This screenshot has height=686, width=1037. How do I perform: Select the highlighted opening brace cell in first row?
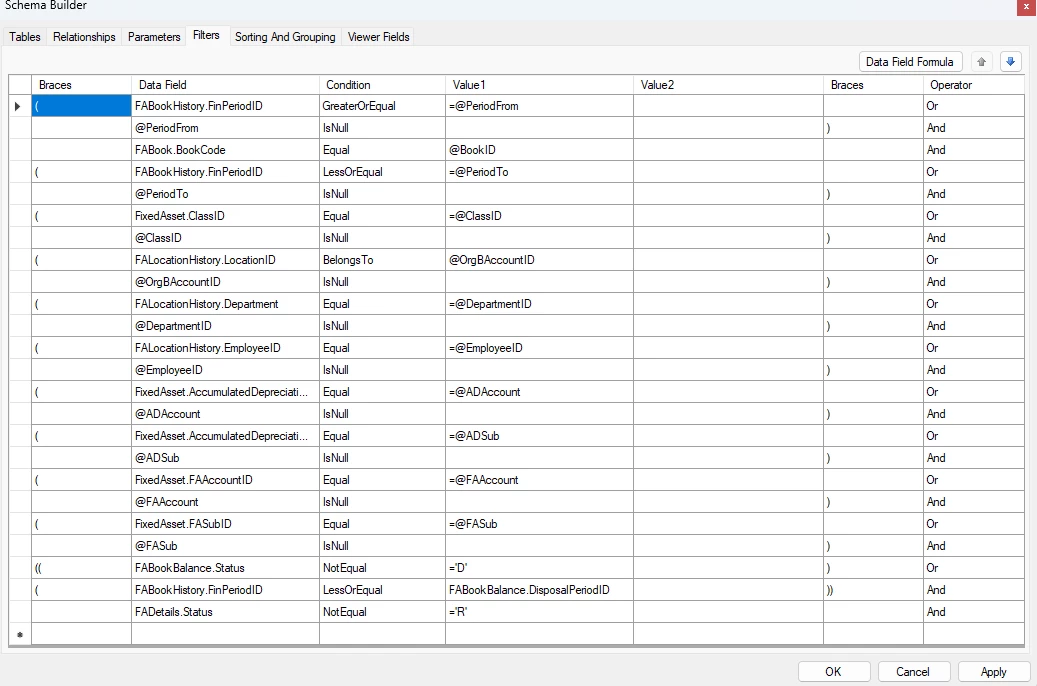tap(81, 106)
